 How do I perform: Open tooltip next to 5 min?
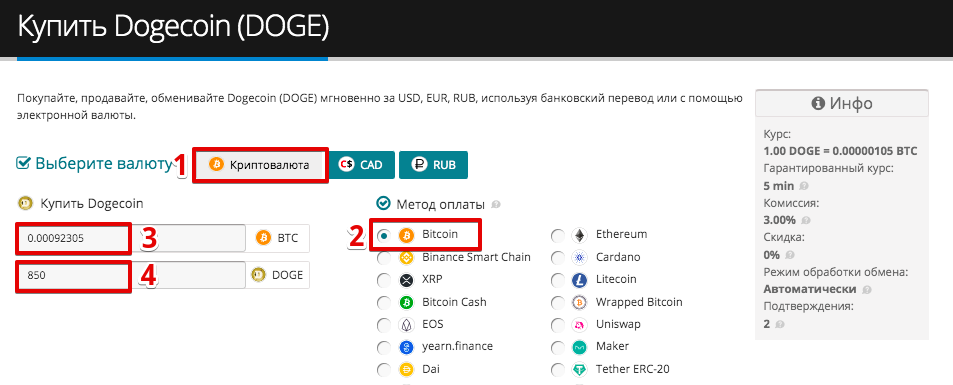[x=803, y=186]
